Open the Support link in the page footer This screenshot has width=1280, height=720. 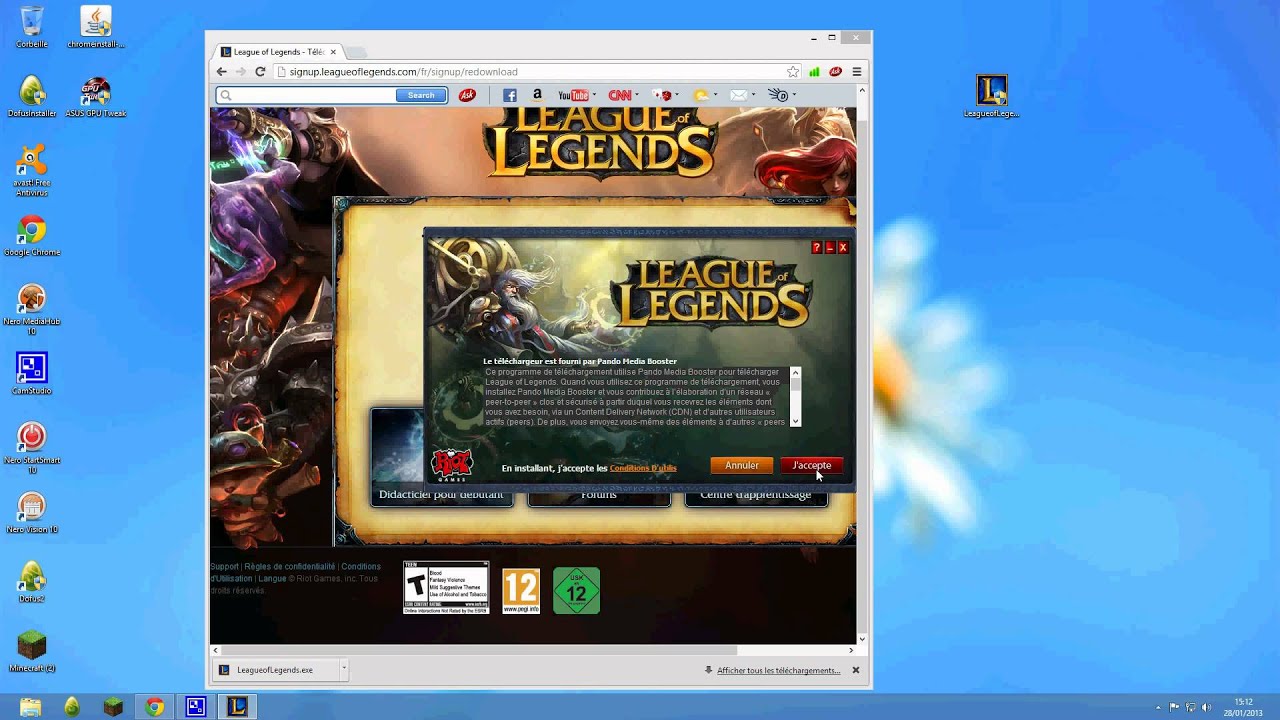224,567
